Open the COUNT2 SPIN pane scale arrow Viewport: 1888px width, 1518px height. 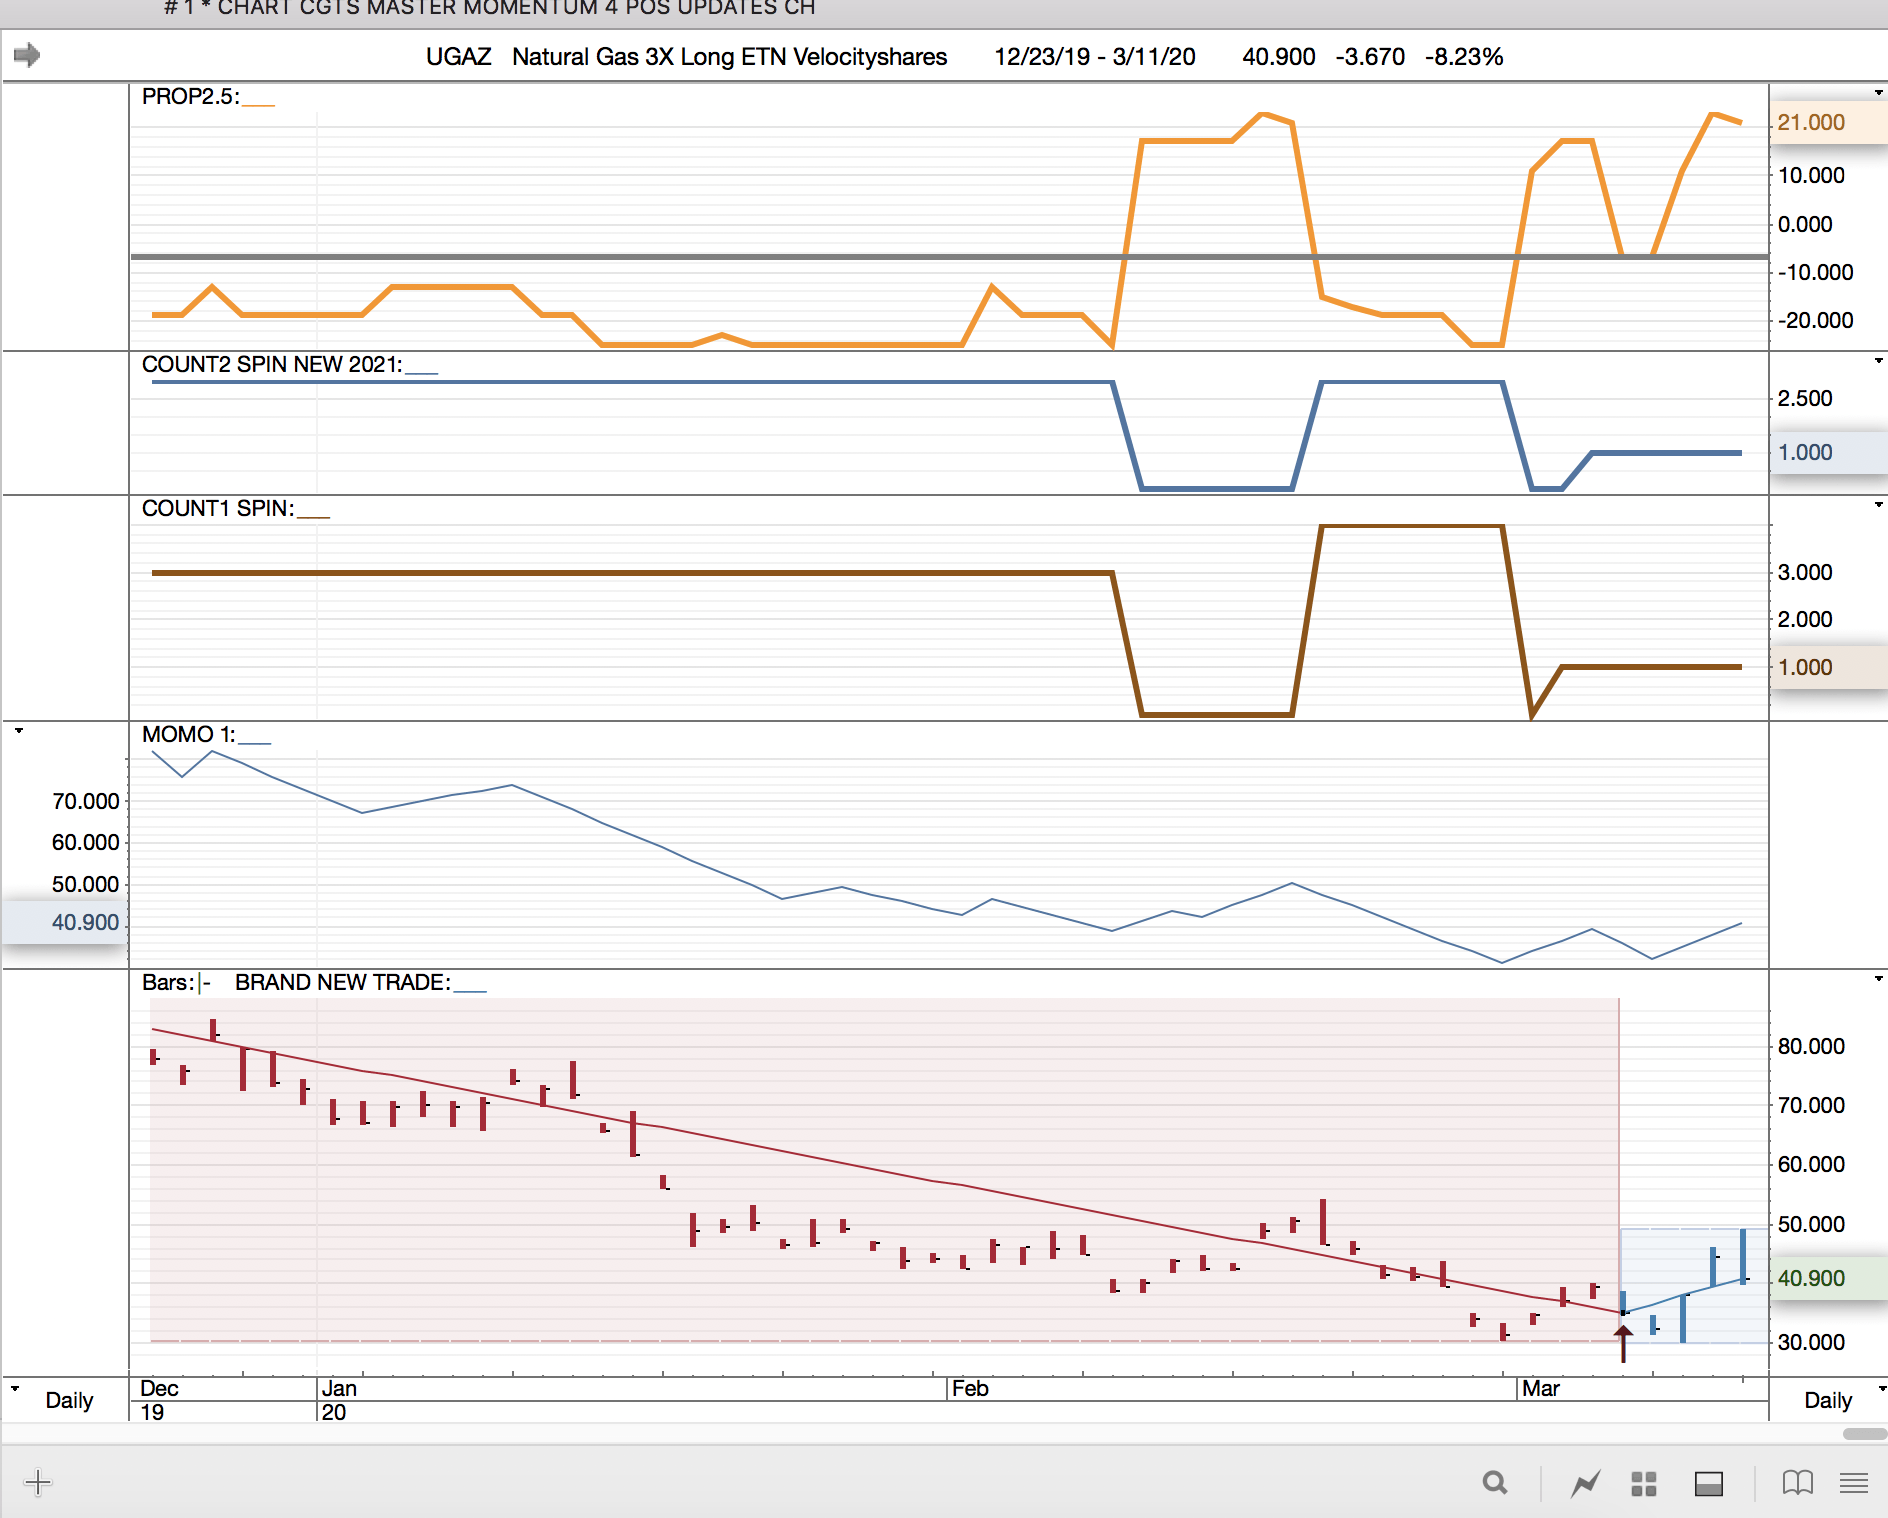[x=1879, y=361]
